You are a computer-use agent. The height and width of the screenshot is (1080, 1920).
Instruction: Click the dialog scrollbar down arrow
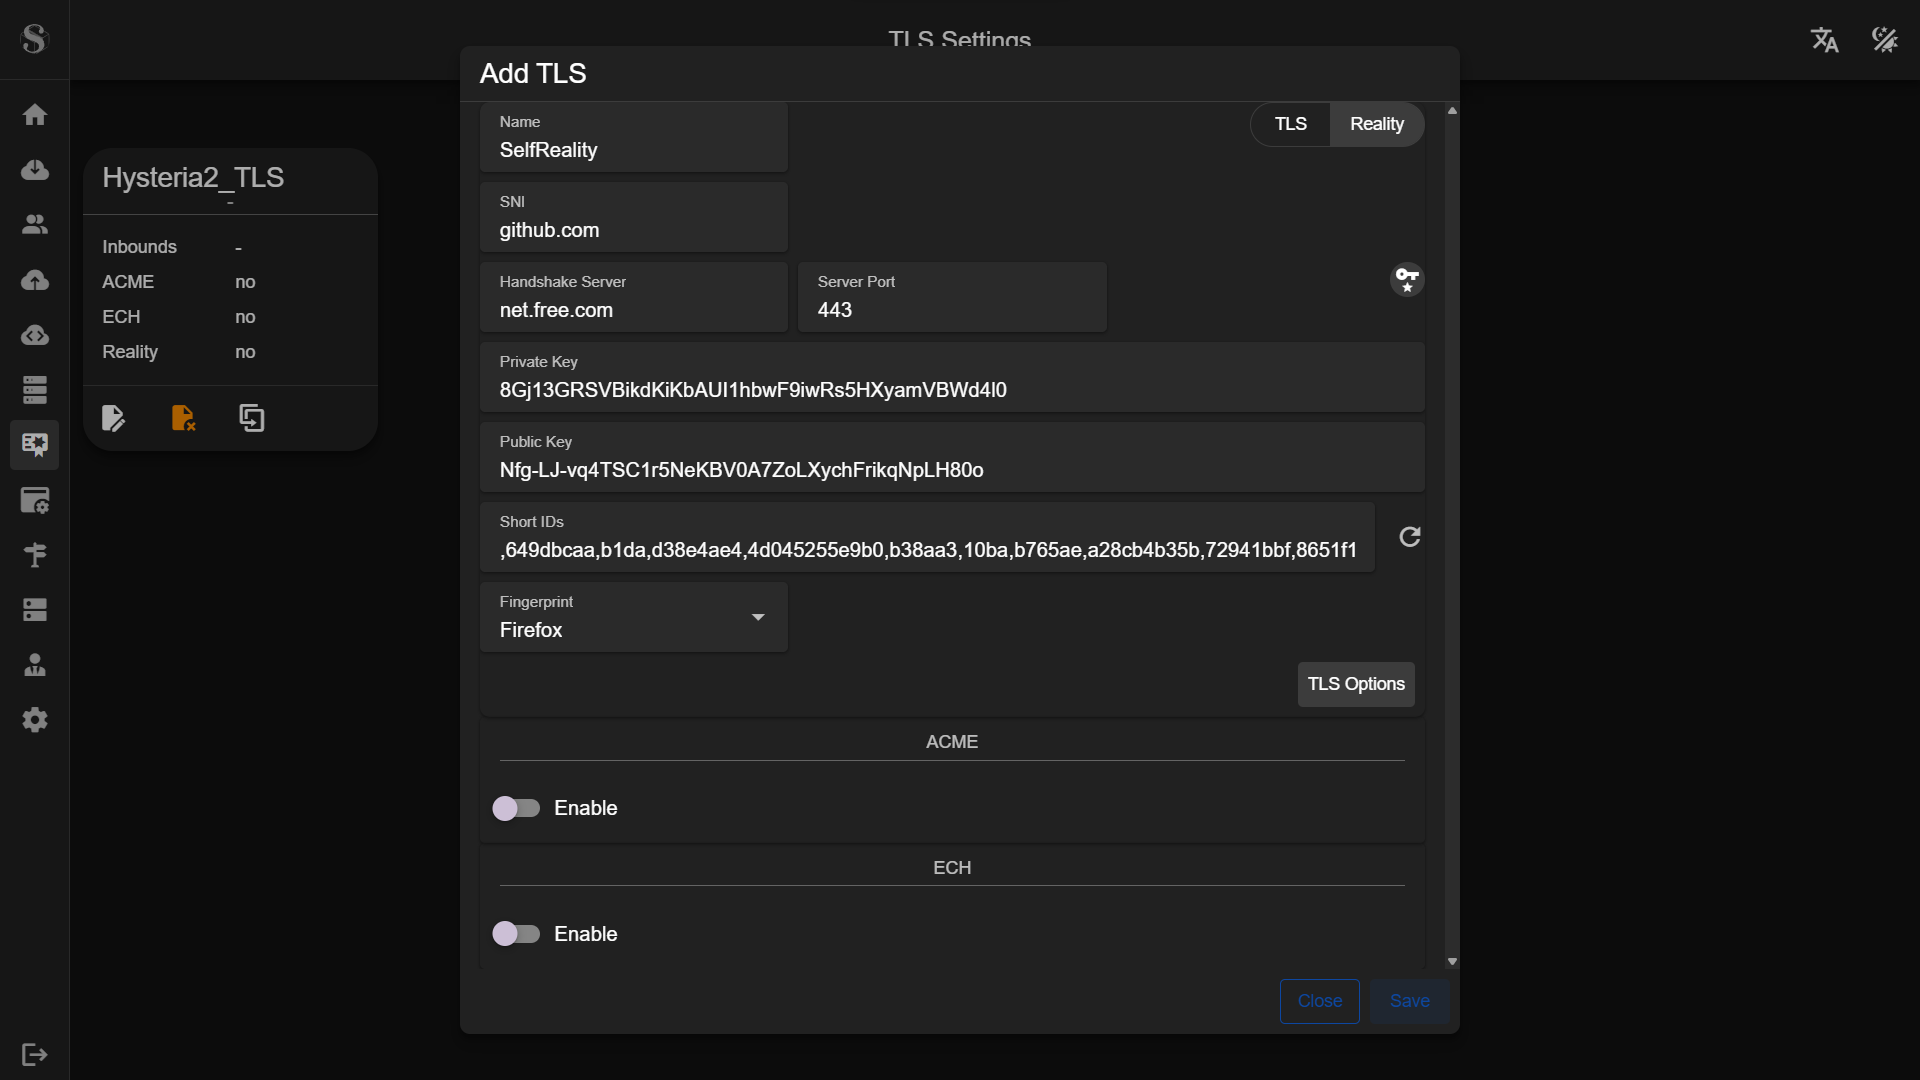pyautogui.click(x=1452, y=962)
